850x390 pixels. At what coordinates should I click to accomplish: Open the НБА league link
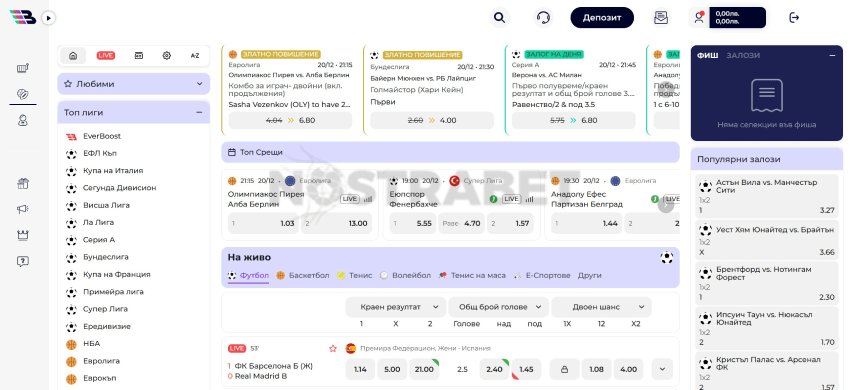92,344
